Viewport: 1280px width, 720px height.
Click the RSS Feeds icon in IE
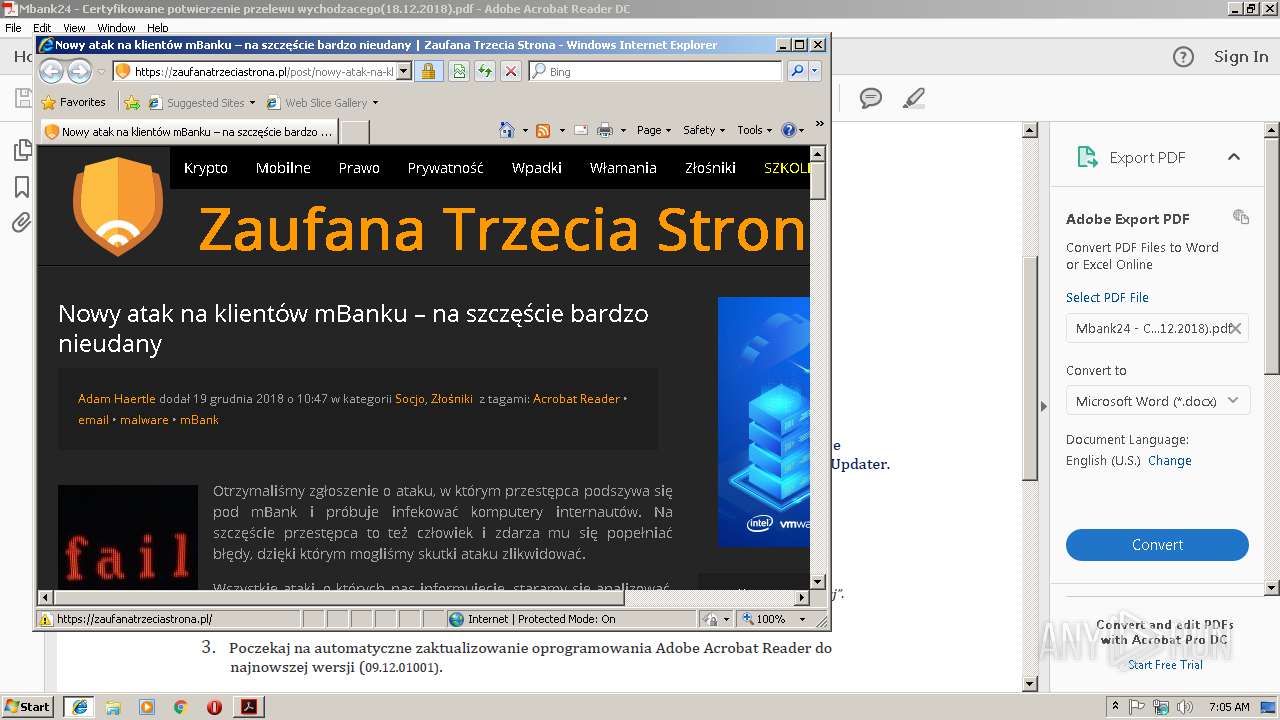(x=543, y=130)
